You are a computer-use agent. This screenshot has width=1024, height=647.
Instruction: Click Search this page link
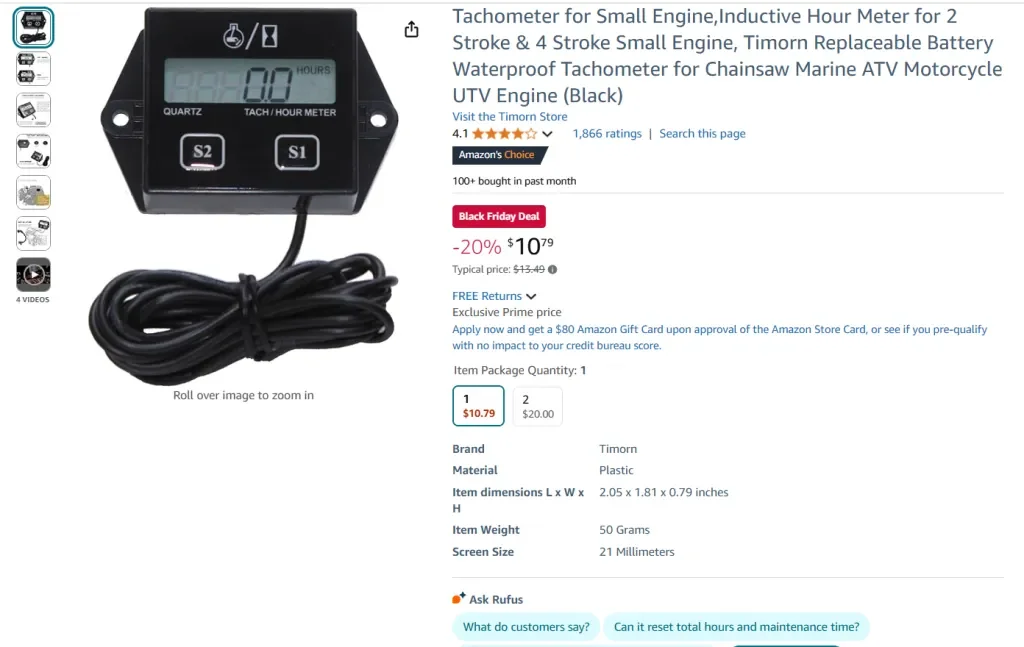pyautogui.click(x=702, y=133)
